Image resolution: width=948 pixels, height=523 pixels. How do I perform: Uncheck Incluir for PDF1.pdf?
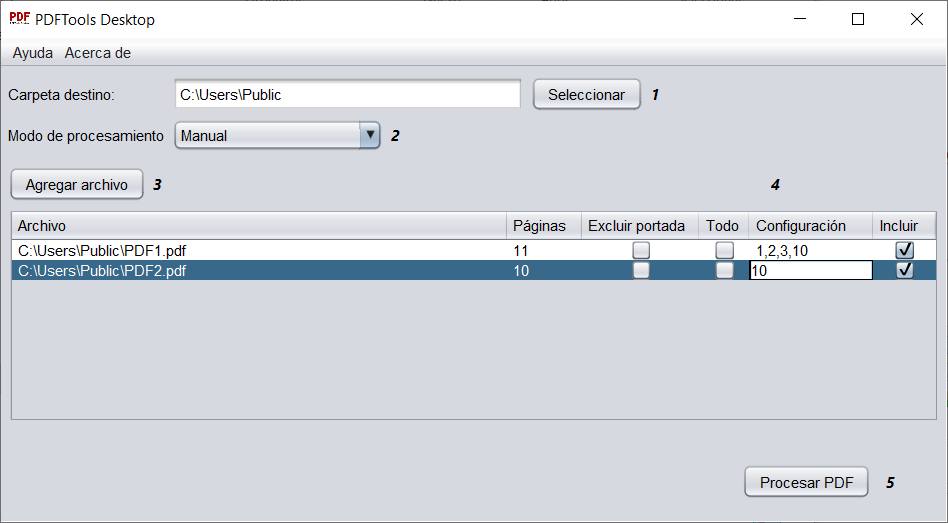coord(904,250)
